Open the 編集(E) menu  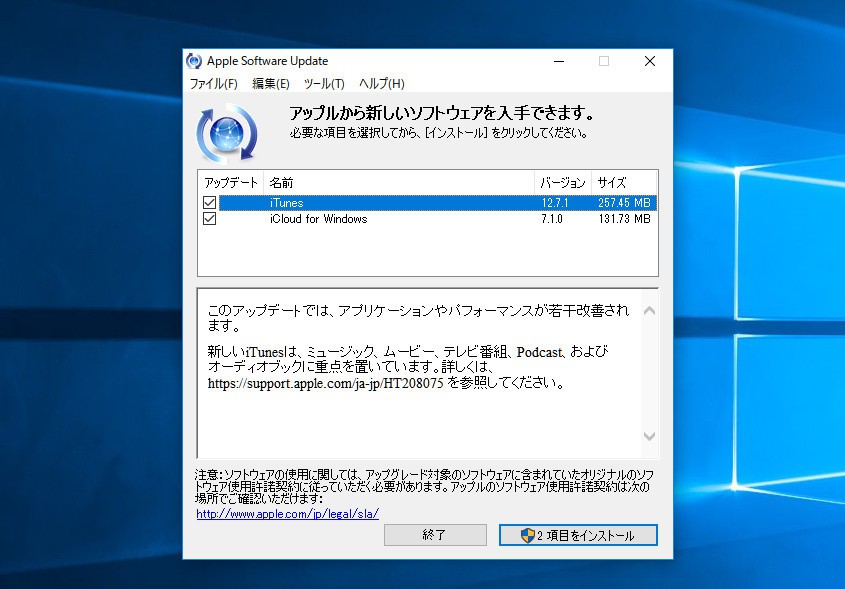point(271,84)
